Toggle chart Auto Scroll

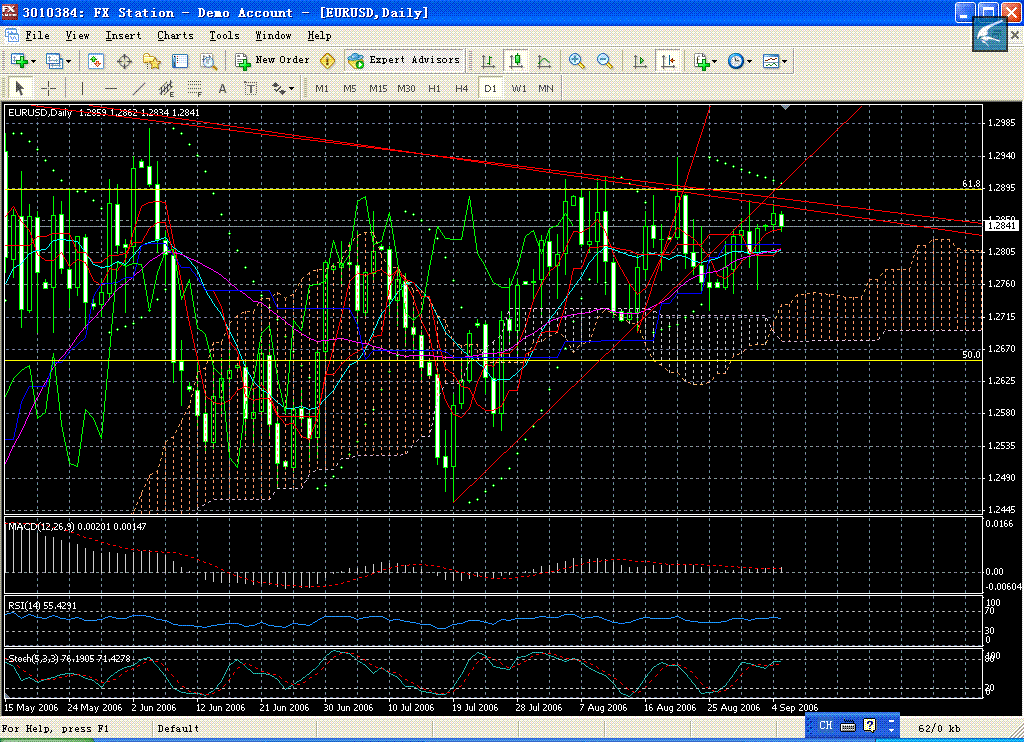point(640,61)
